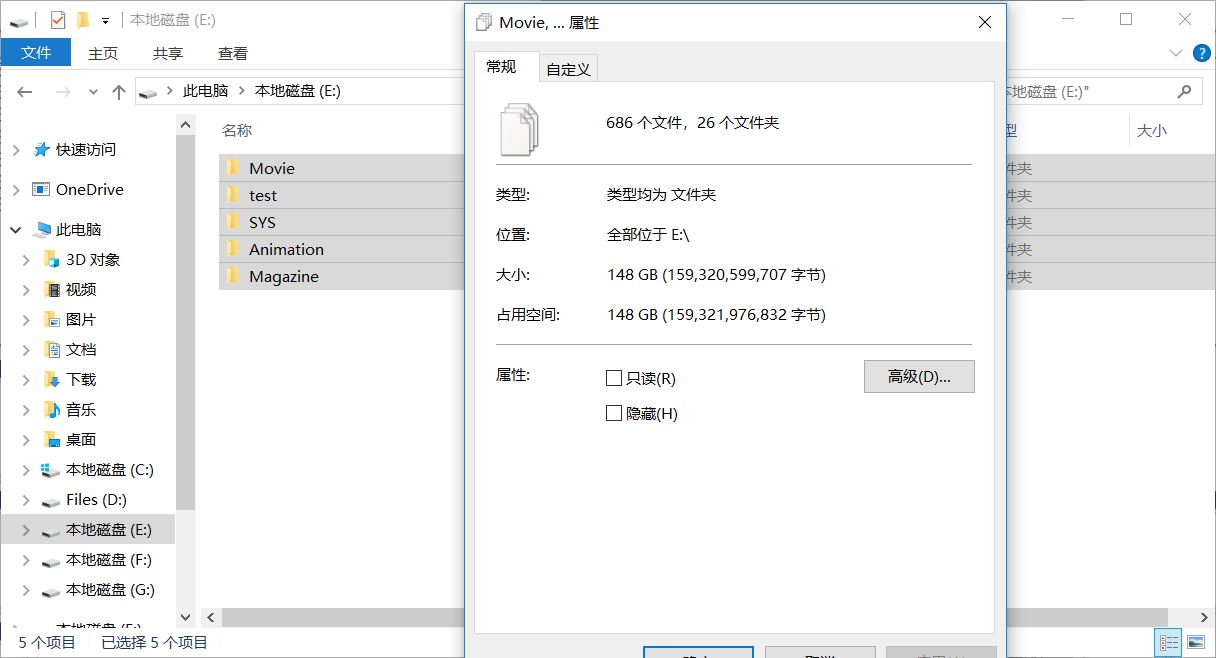Enable the 隐藏(H) checkbox

pyautogui.click(x=614, y=413)
